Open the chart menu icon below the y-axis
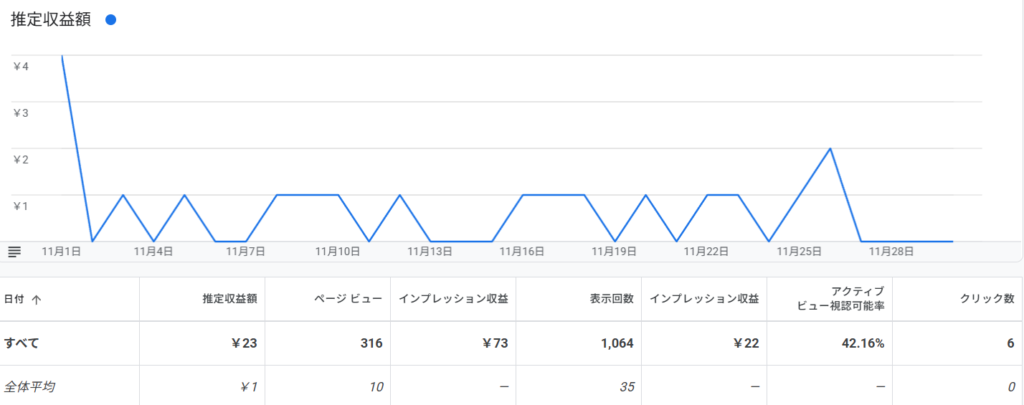Screen dimensions: 1024x405 coord(15,251)
